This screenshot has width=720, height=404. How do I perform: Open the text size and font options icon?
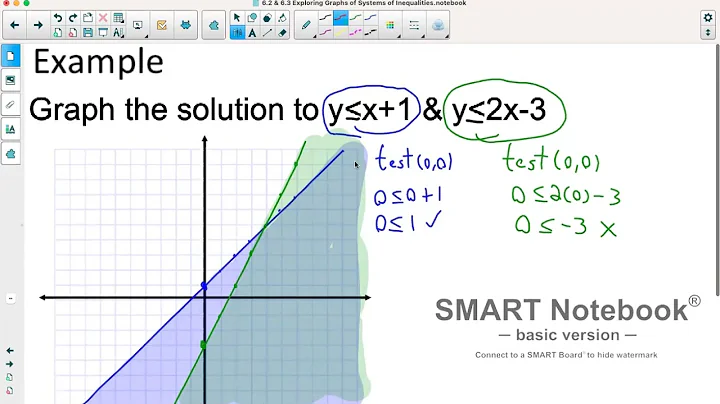tap(118, 33)
